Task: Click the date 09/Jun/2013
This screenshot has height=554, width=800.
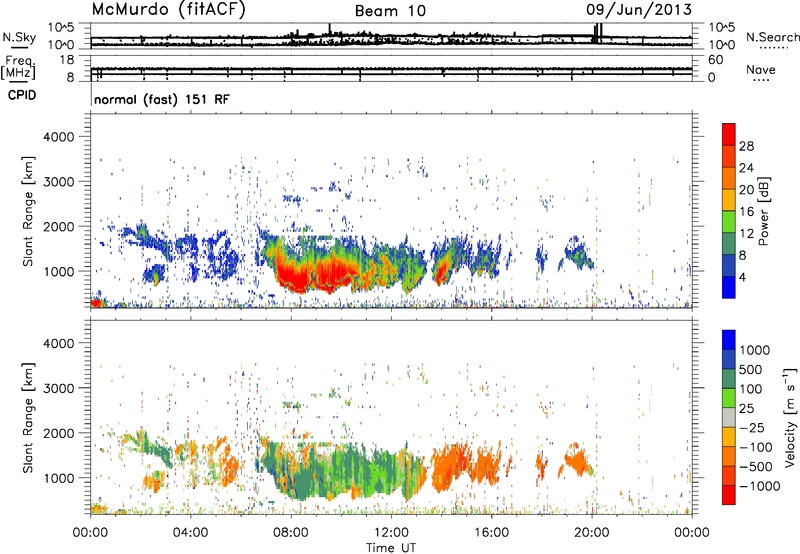Action: [639, 9]
